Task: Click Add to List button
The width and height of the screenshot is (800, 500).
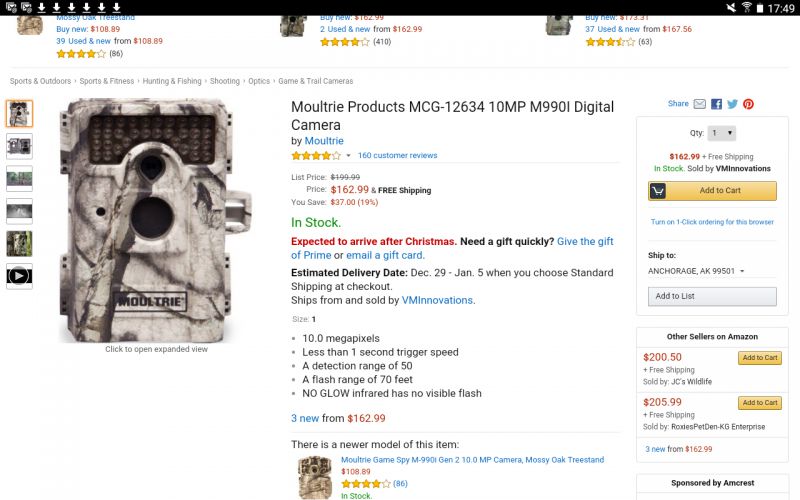Action: [x=712, y=296]
